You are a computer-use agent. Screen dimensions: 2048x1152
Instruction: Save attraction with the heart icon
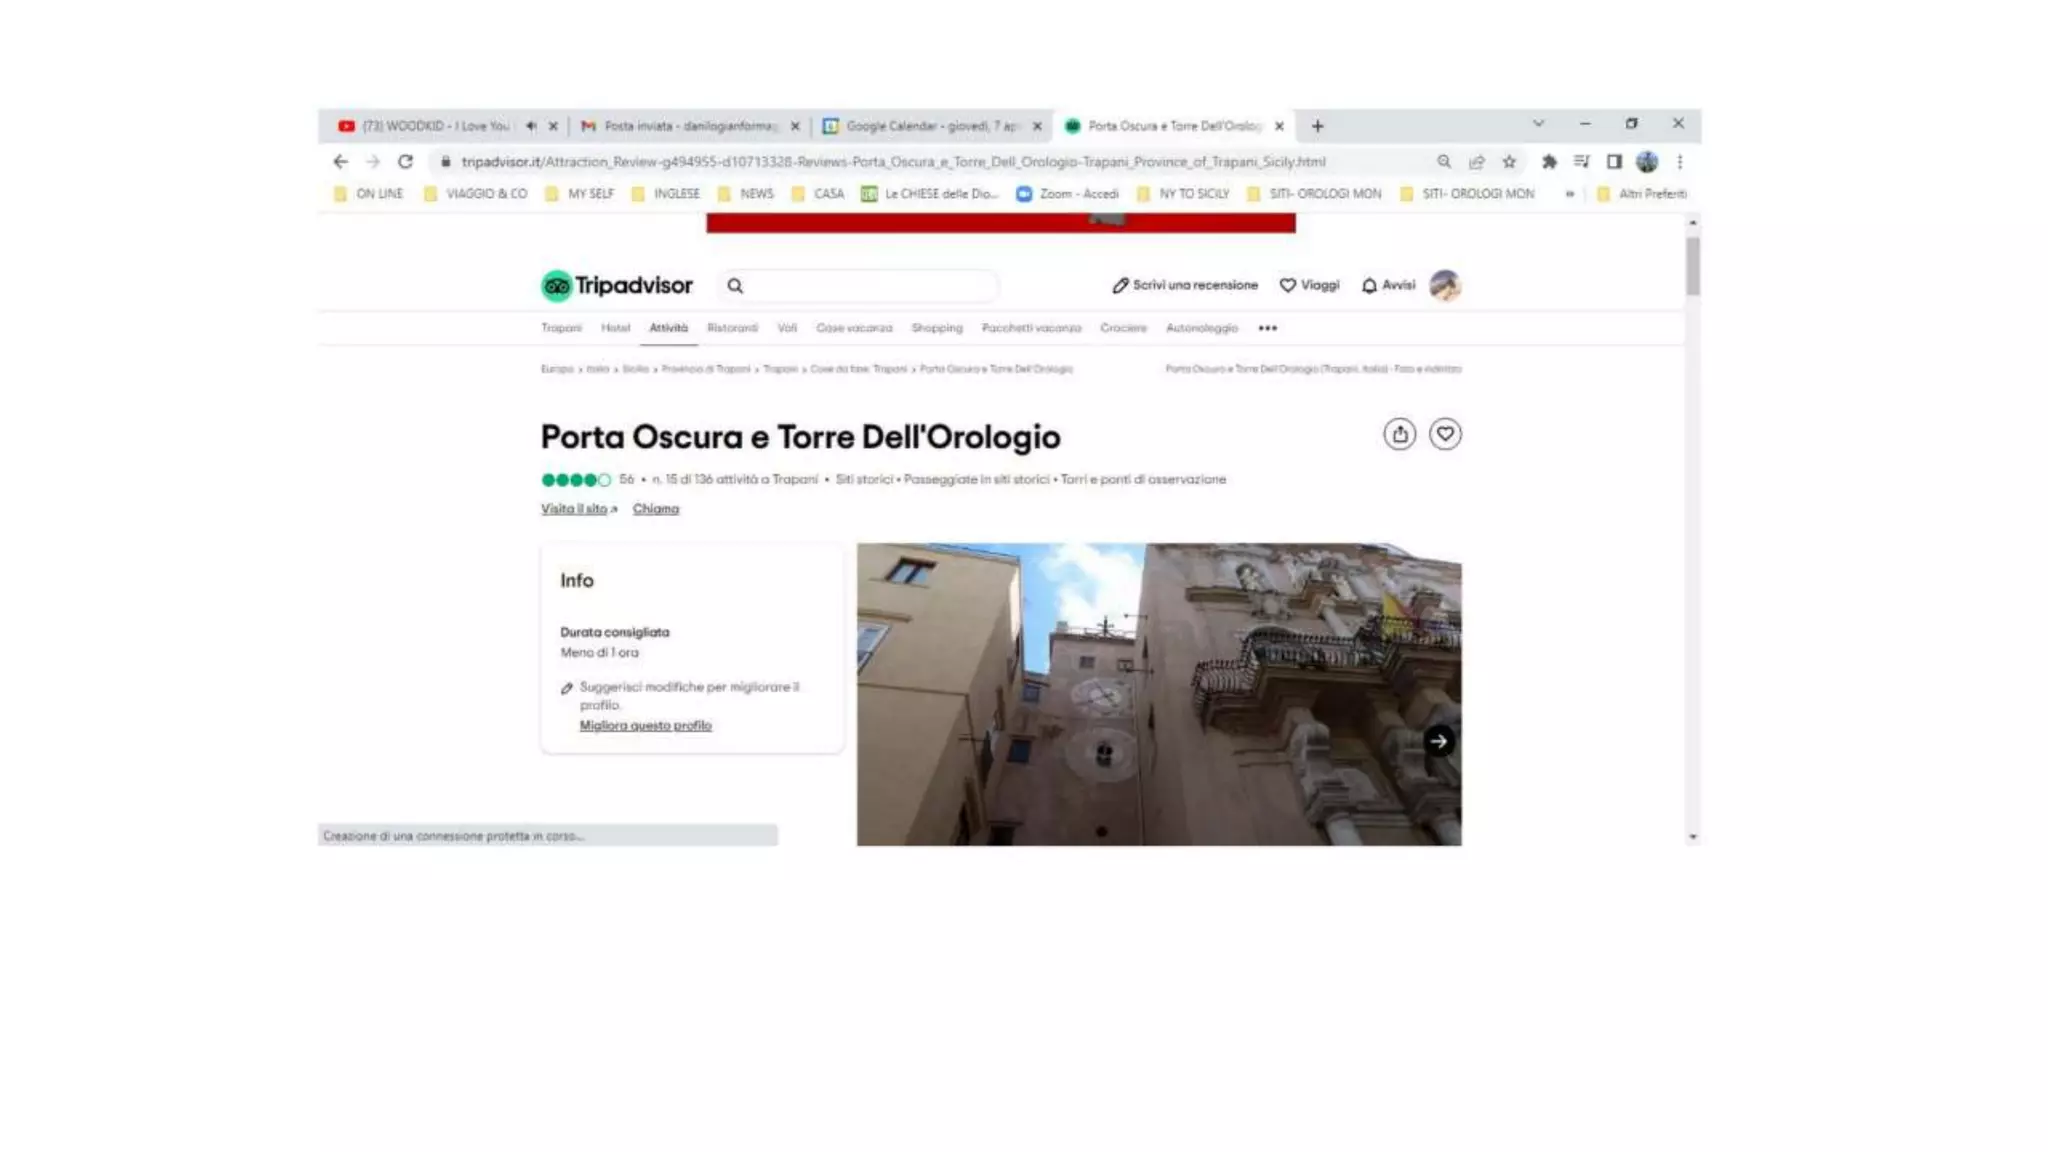click(1444, 434)
